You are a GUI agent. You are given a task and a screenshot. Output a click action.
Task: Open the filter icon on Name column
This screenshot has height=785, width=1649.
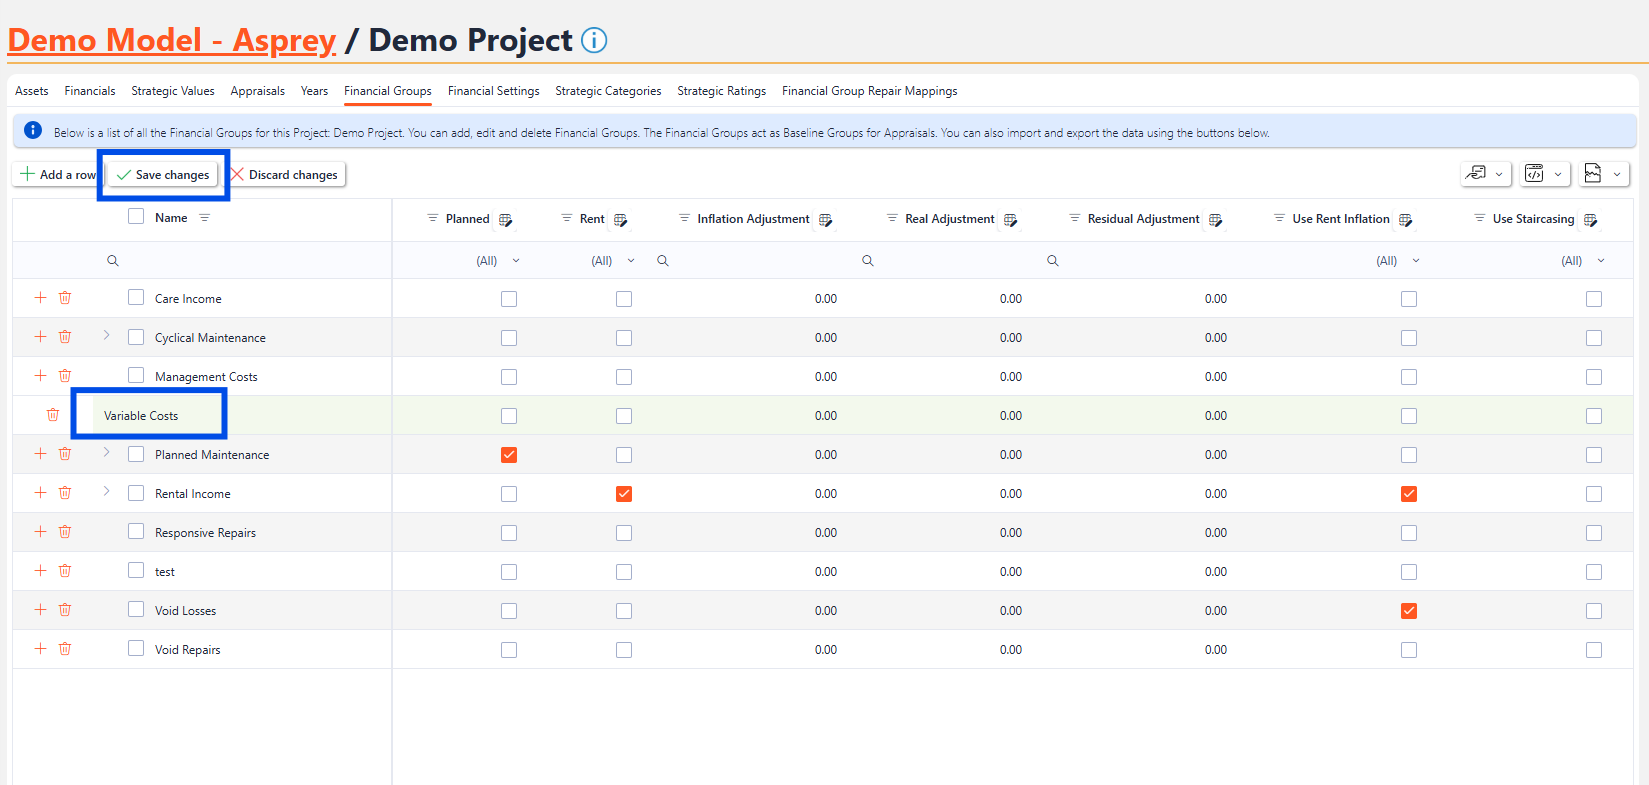pos(205,218)
